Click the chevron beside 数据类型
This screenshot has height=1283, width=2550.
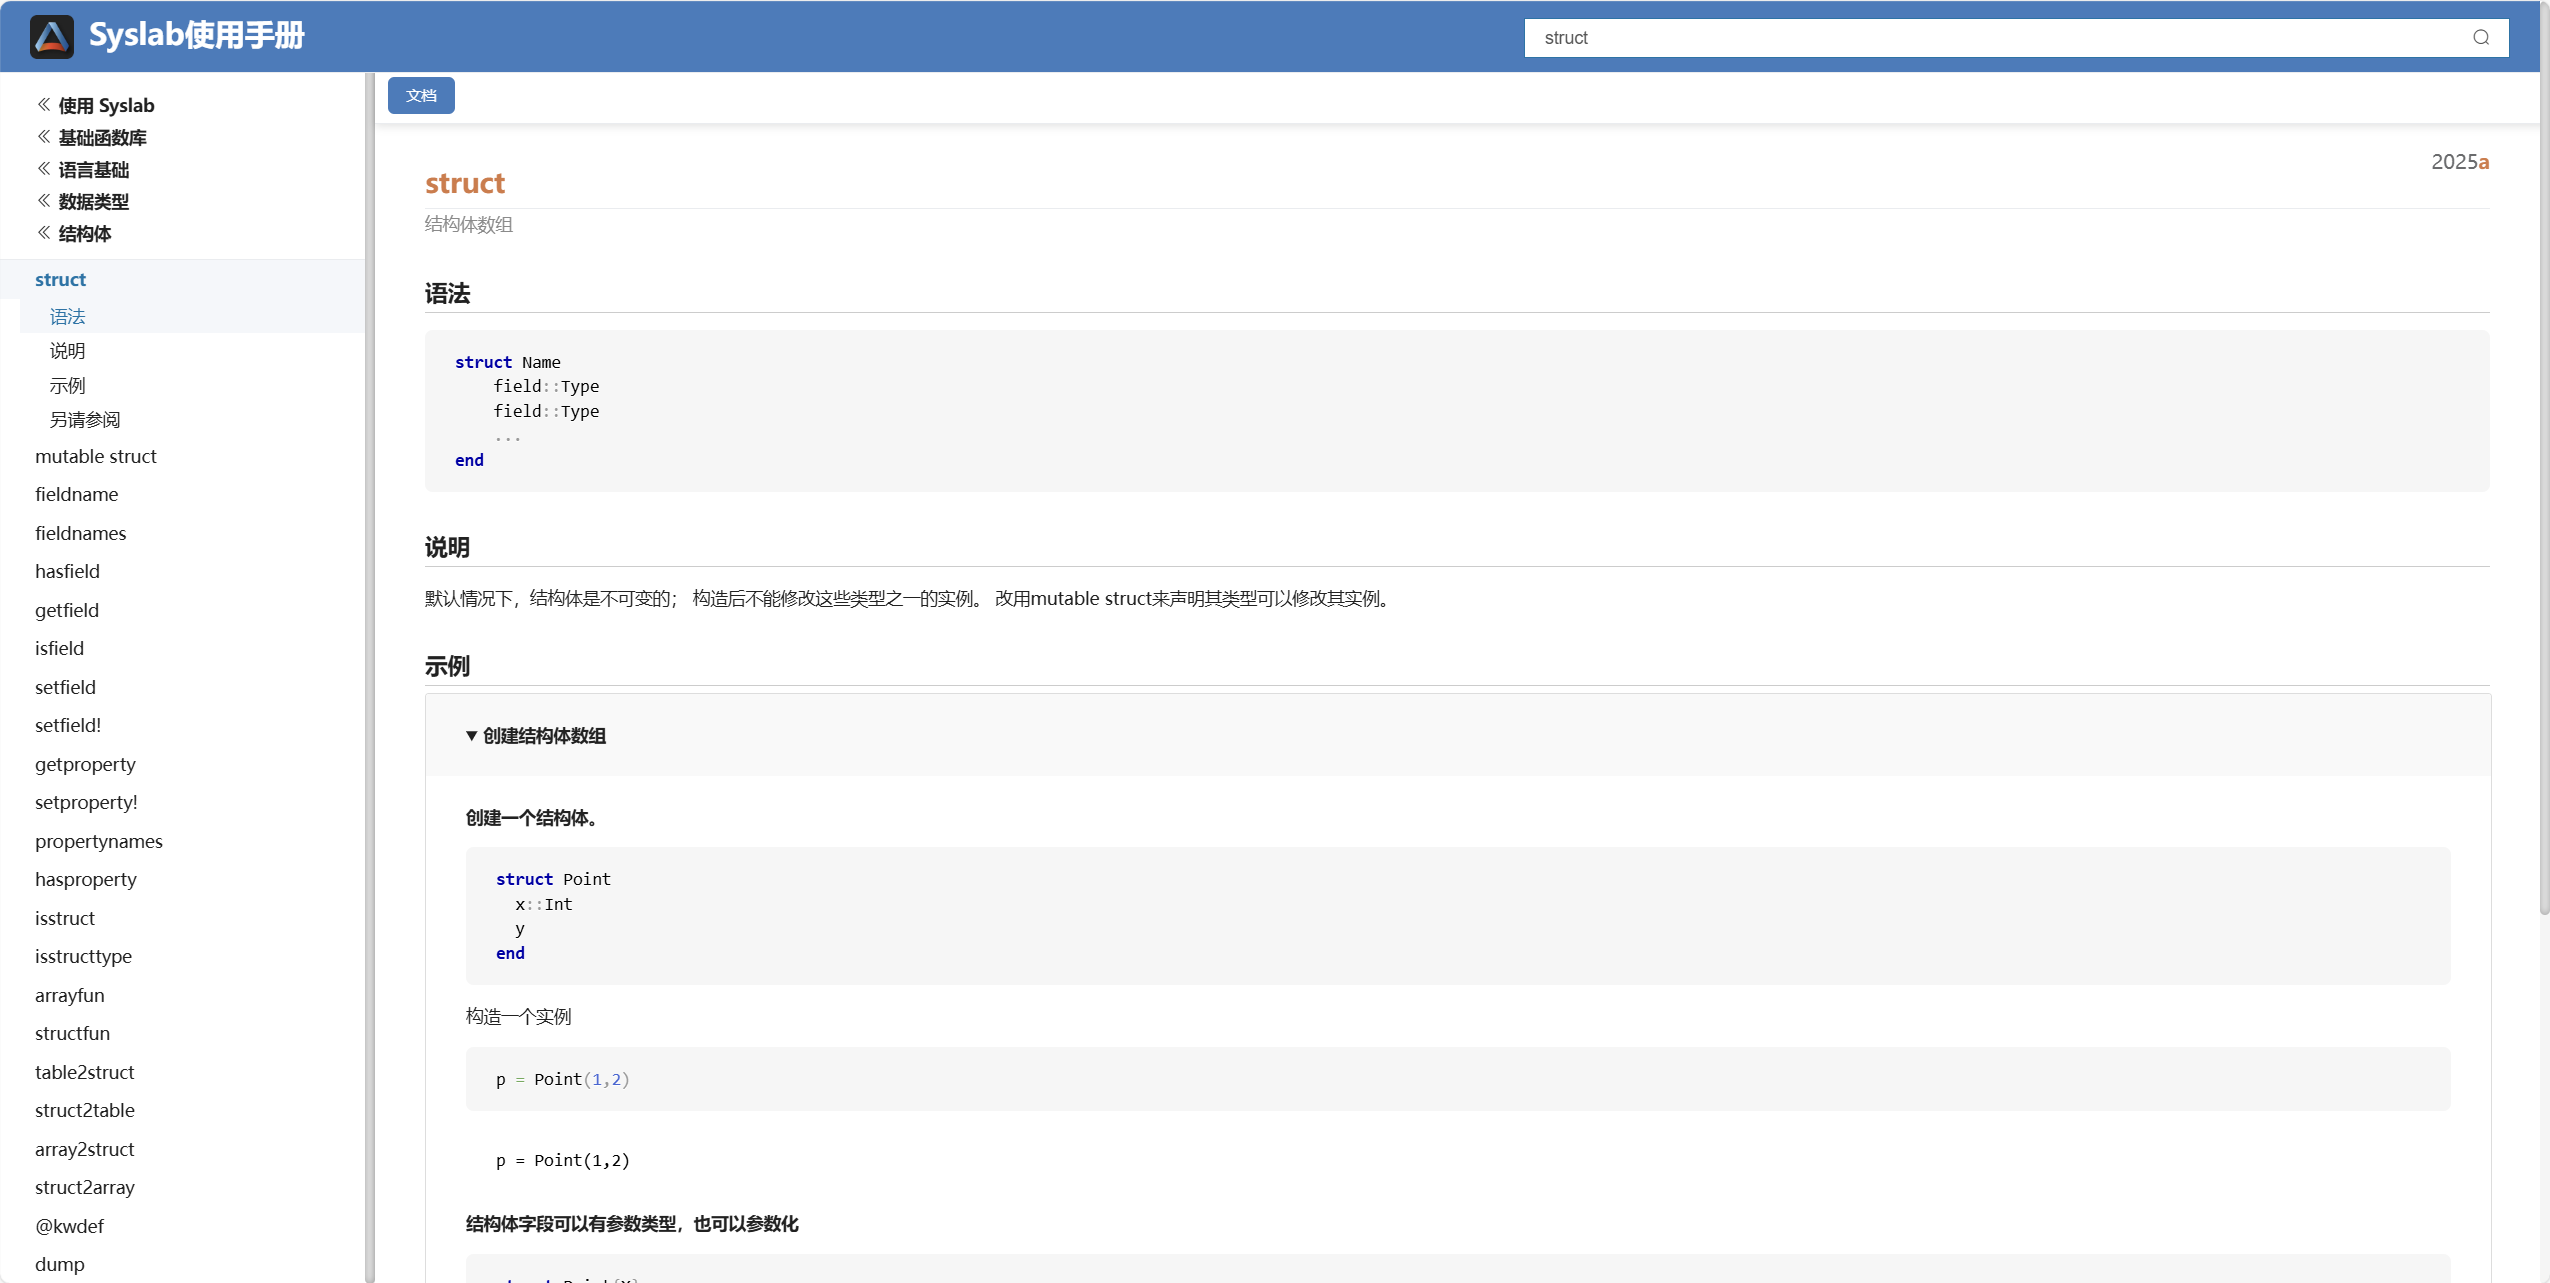pos(44,200)
